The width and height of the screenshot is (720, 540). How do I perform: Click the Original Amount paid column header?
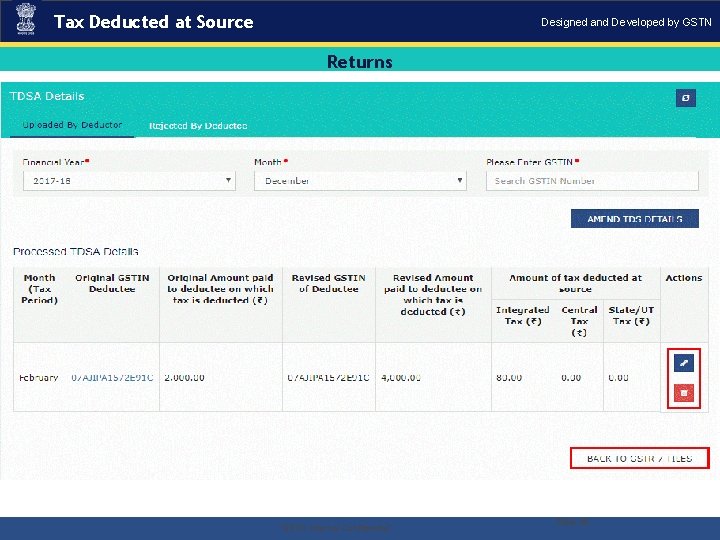pos(220,289)
